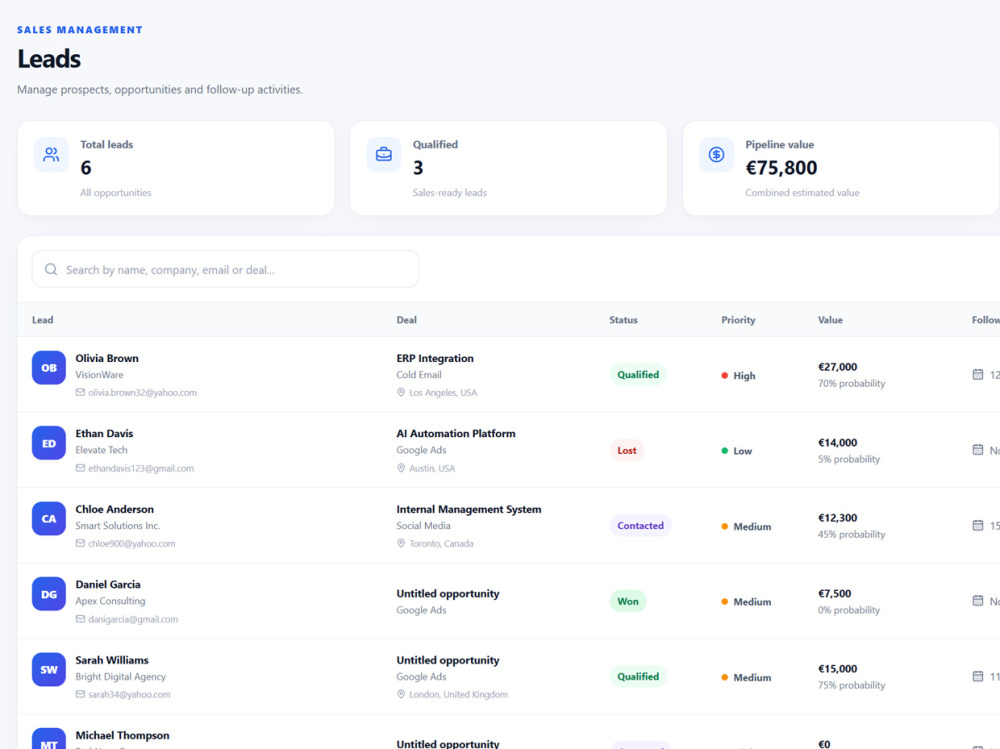Click calendar icon in Sarah Williams's row
Screen dimensions: 1000x749
click(x=978, y=676)
